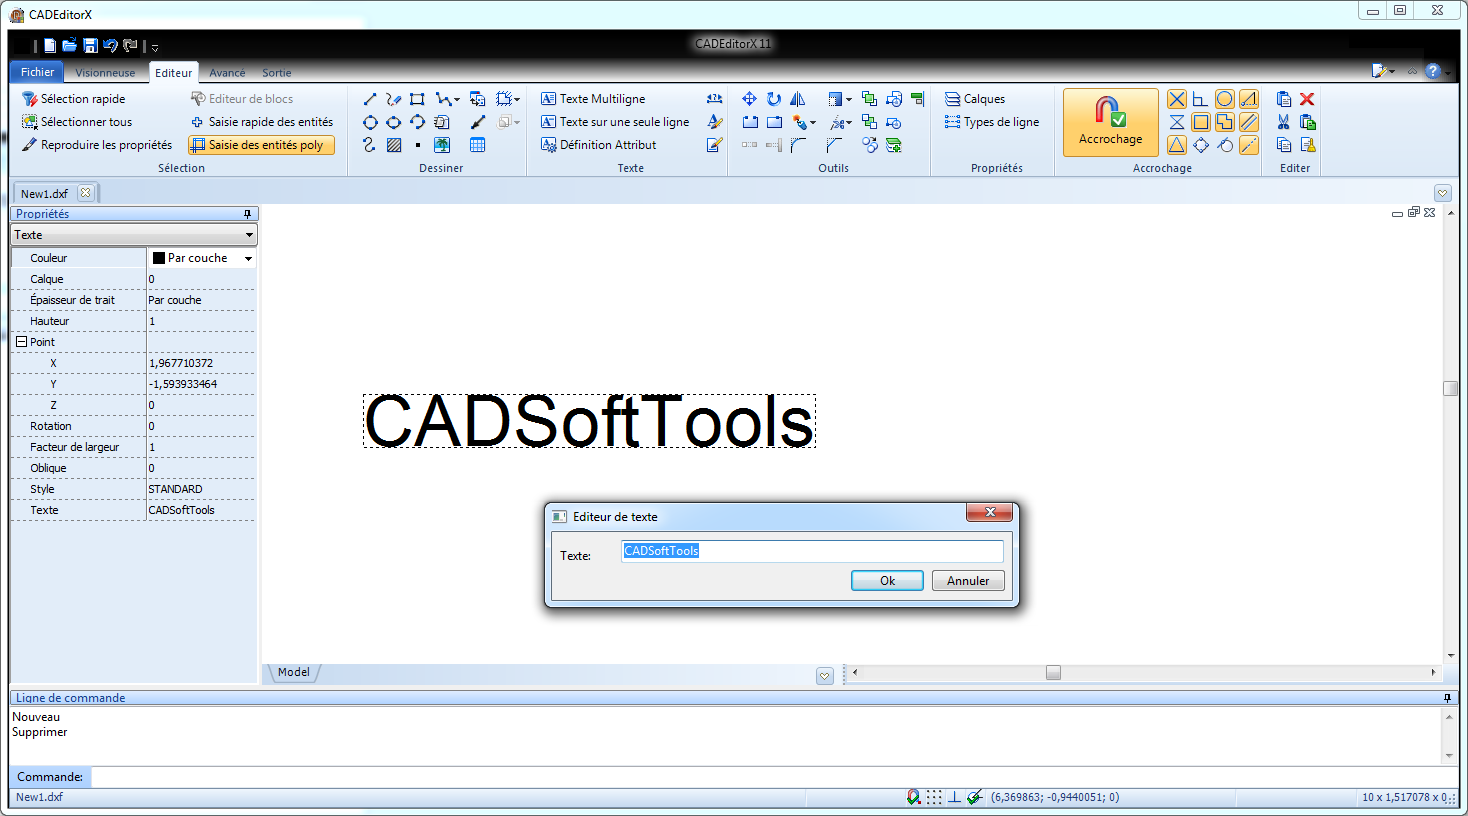Screen dimensions: 1468x816
Task: Toggle the circle center snap option
Action: tap(1224, 99)
